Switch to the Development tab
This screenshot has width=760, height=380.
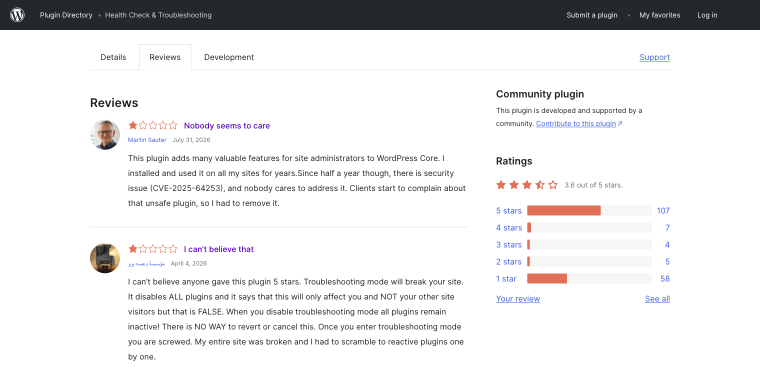(229, 57)
